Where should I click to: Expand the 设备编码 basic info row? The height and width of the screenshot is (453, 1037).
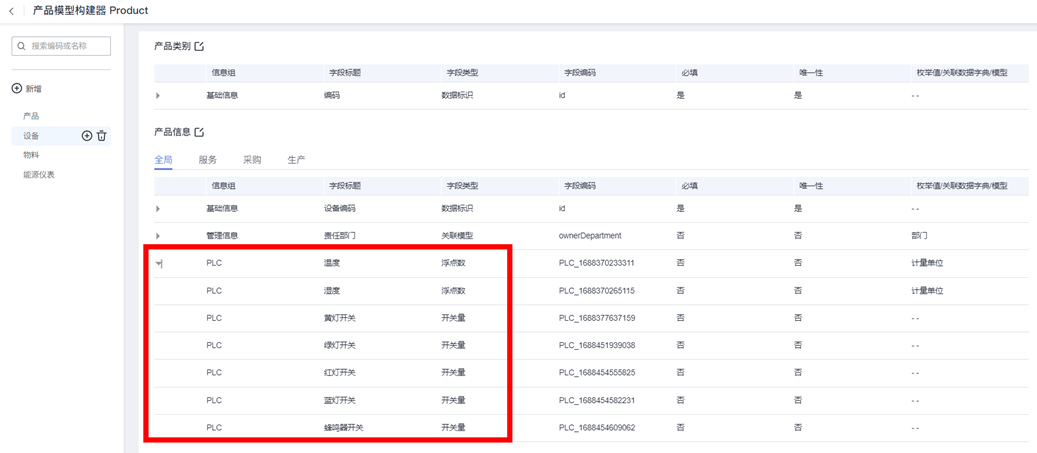click(x=158, y=209)
